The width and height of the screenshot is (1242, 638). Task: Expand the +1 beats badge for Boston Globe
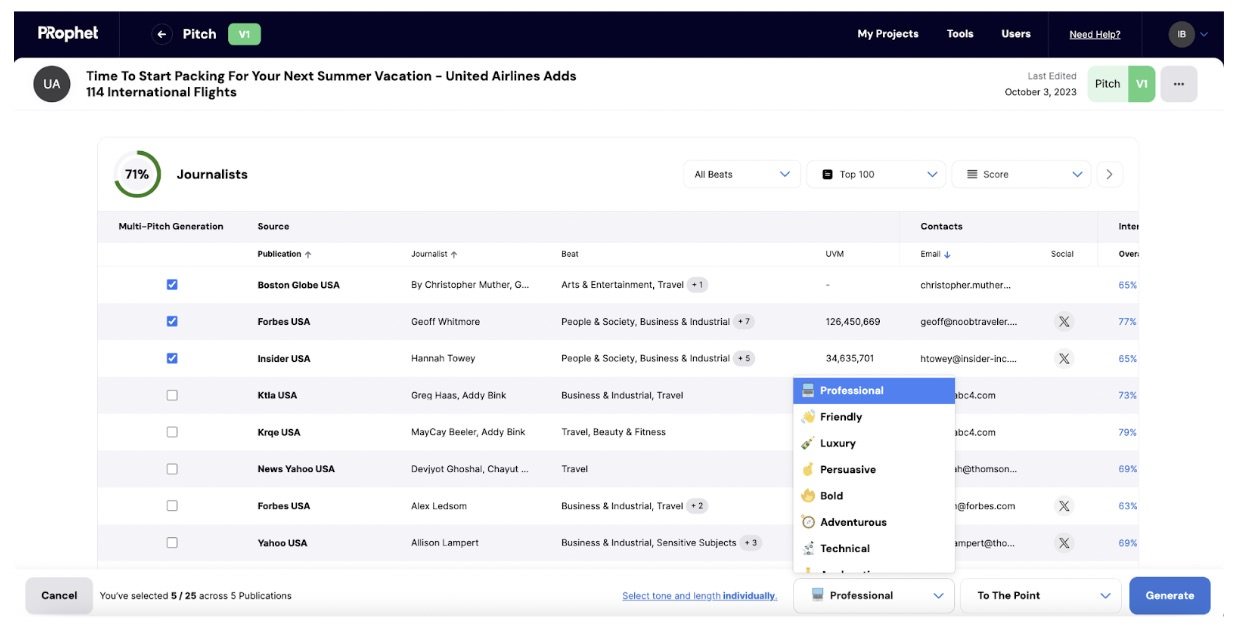[698, 285]
